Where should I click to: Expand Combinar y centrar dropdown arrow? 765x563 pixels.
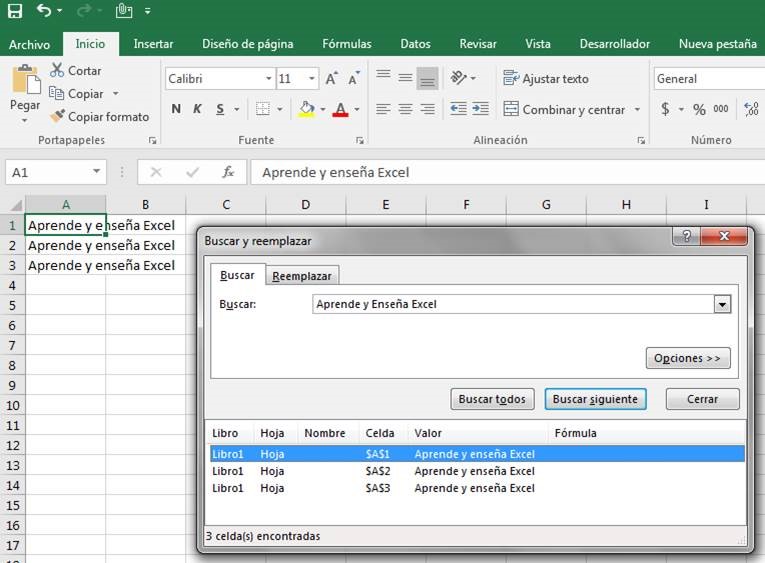(637, 109)
